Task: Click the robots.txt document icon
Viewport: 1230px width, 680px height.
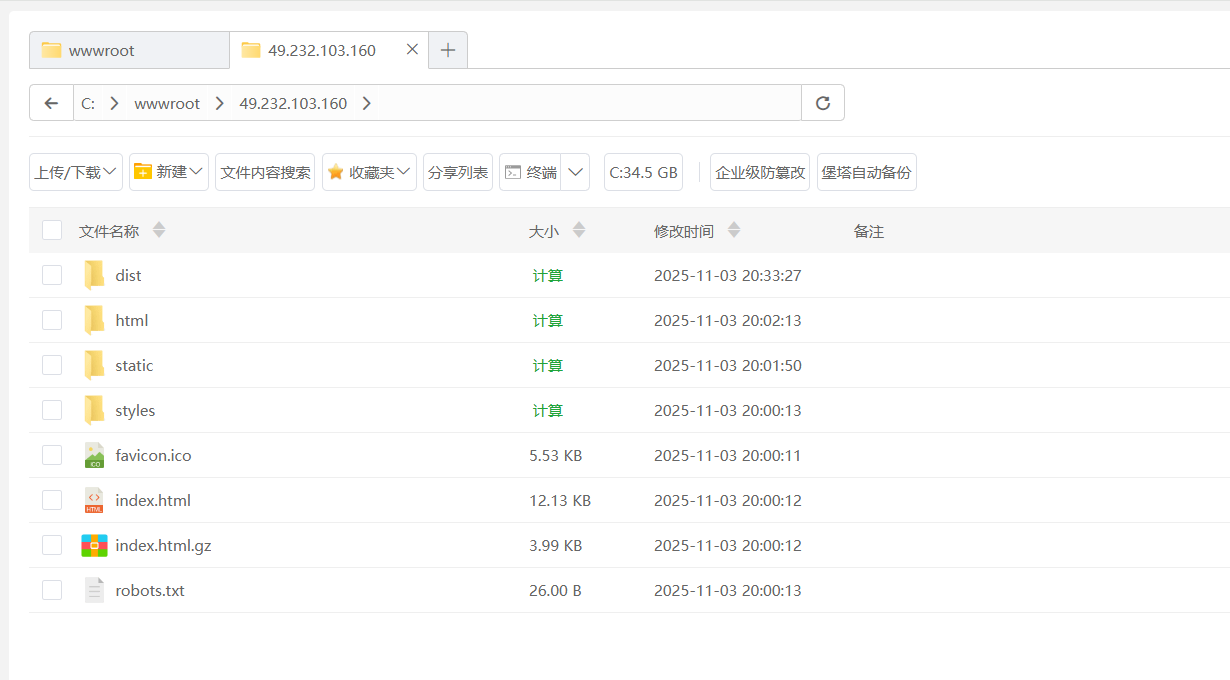Action: click(x=94, y=590)
